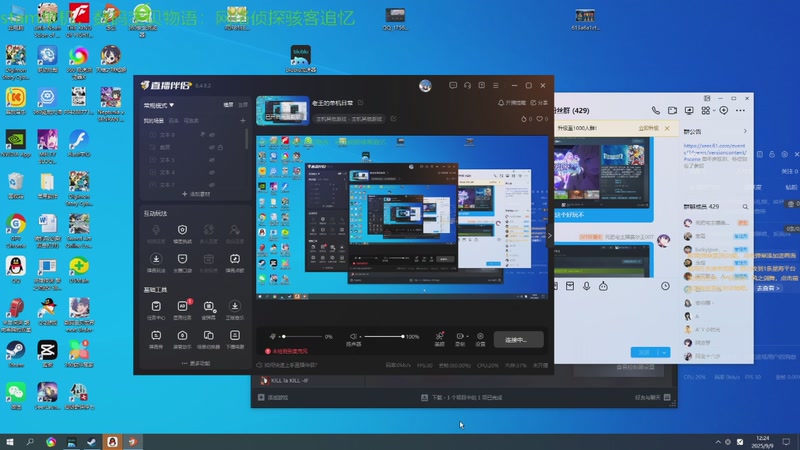The height and width of the screenshot is (450, 800).
Task: Switch to the 竖屏 portrait tab
Action: click(x=242, y=105)
